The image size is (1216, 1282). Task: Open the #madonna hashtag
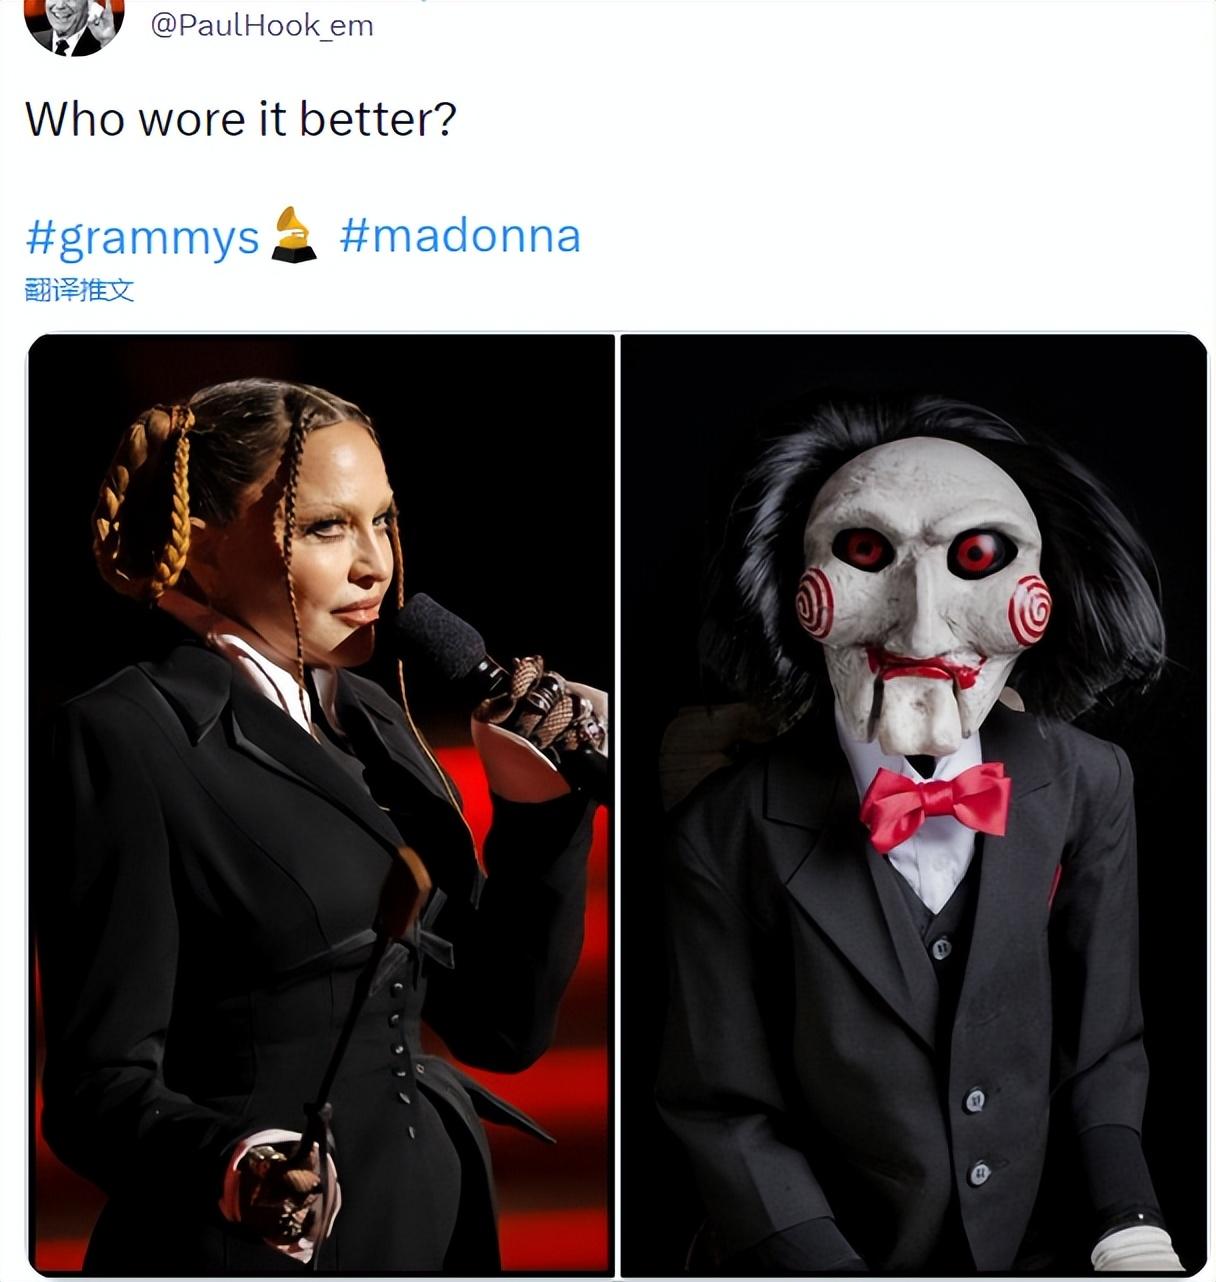[x=459, y=236]
